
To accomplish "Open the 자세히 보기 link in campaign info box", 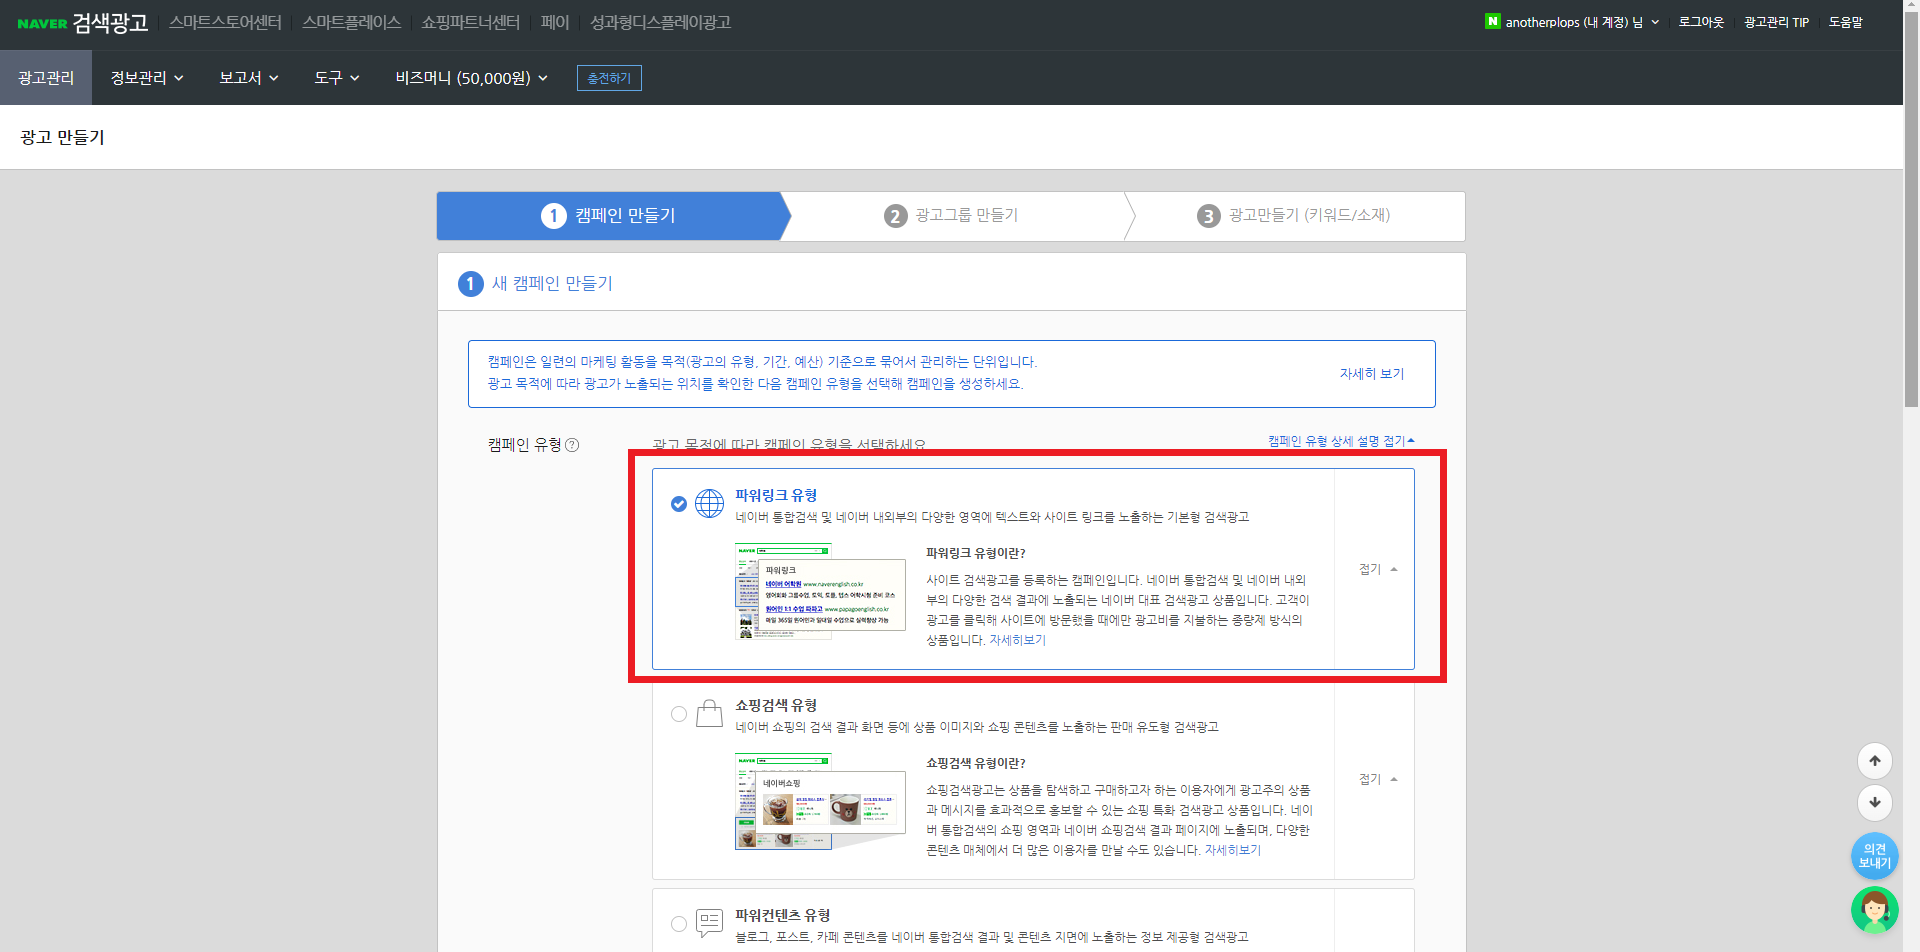I will (x=1372, y=373).
